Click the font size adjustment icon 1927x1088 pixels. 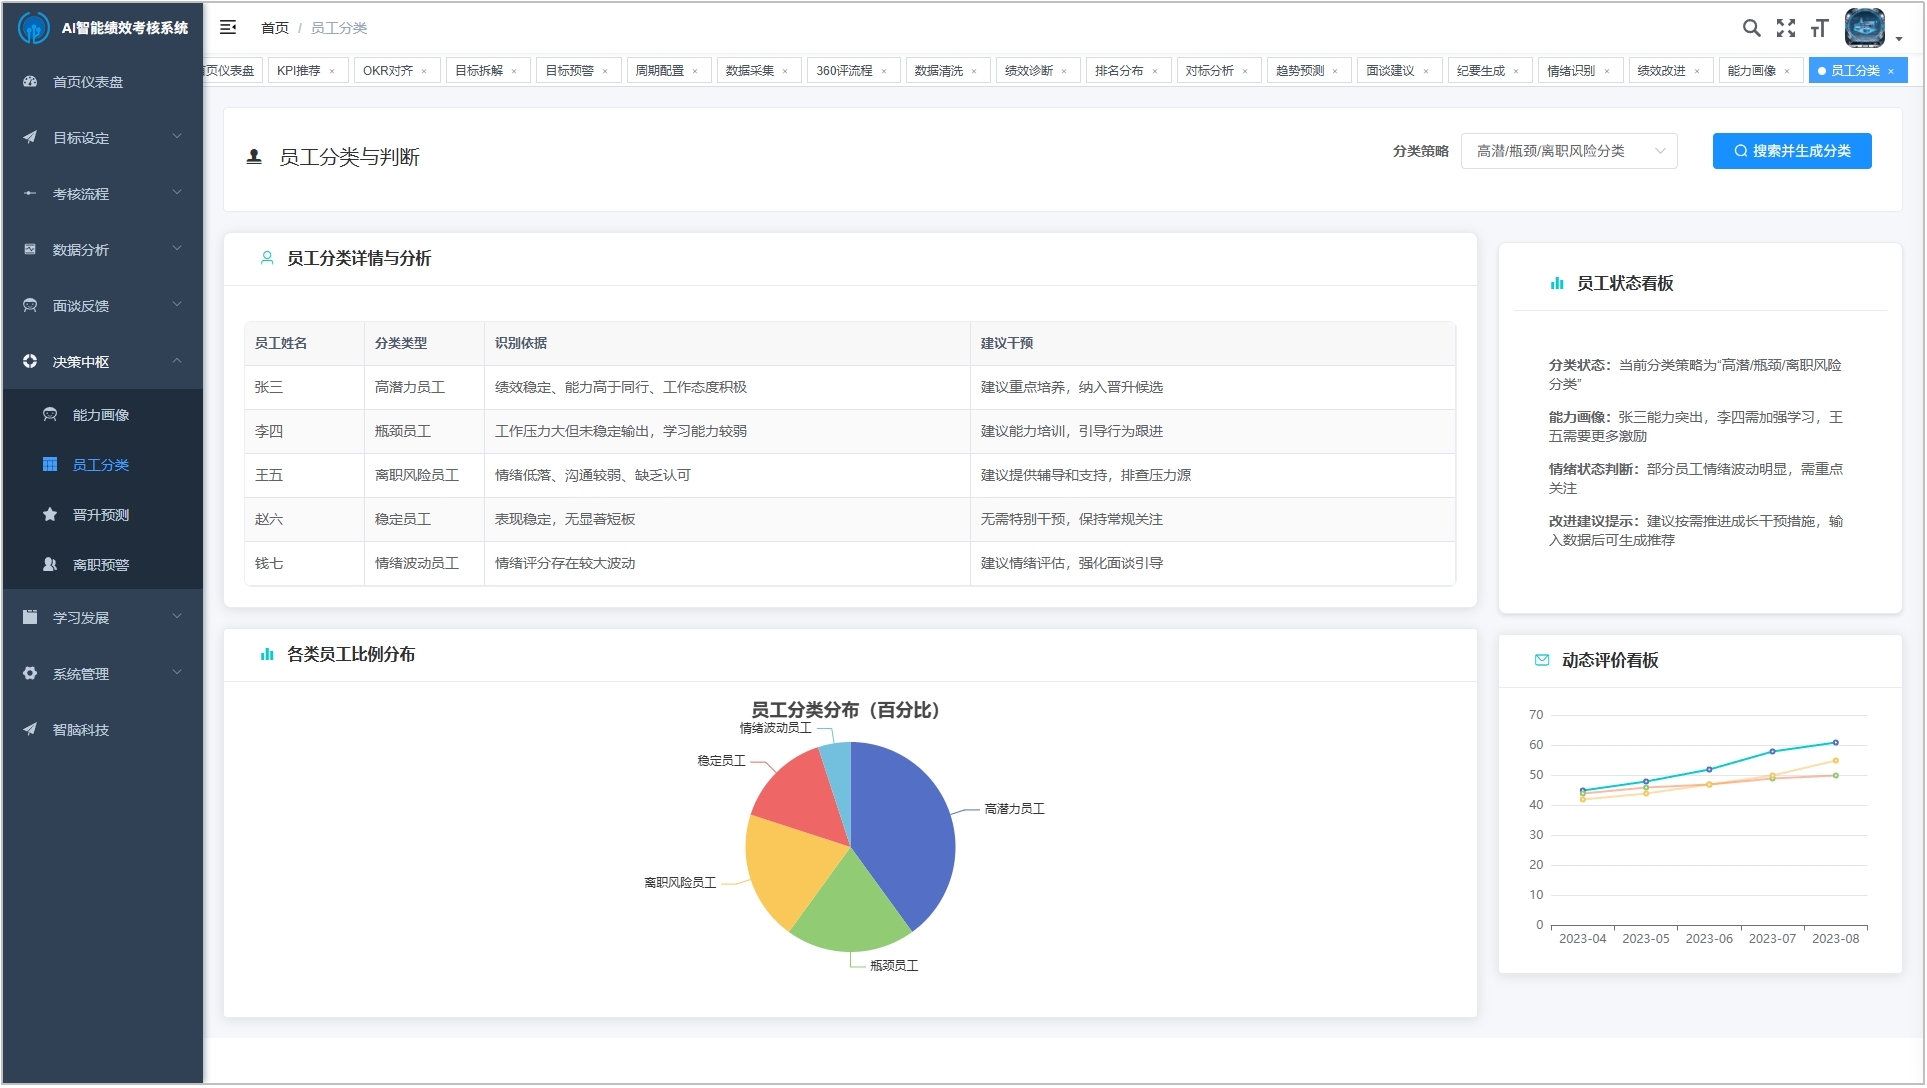1819,28
